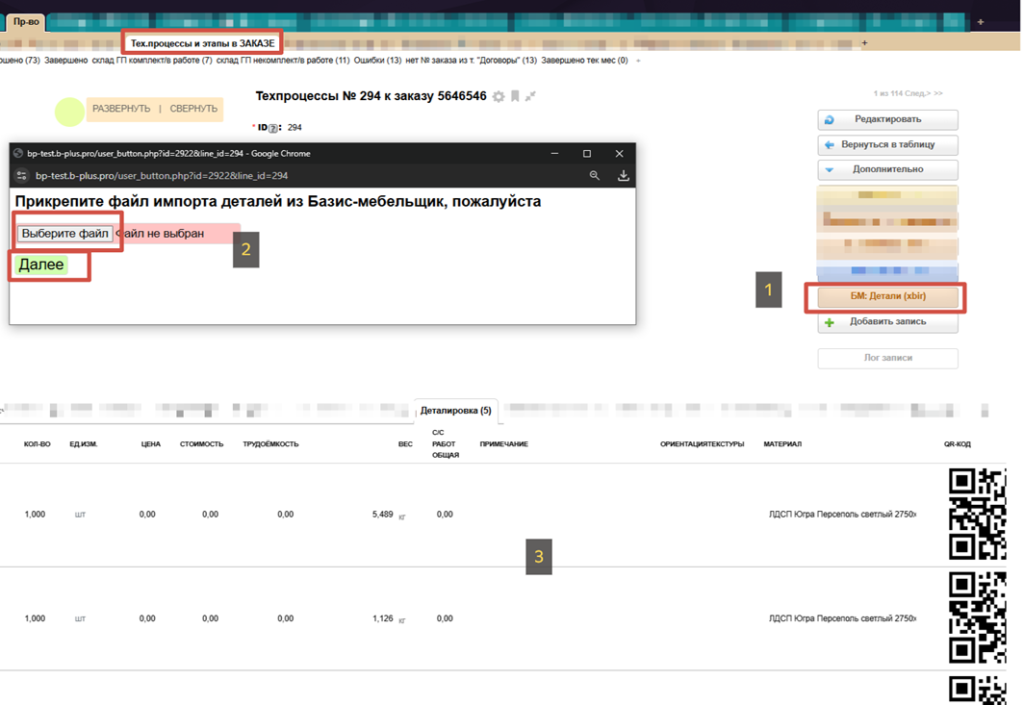Viewport: 1024px width, 705px height.
Task: Click РАЗВЕРНУТЬ to expand all sections
Action: click(x=121, y=108)
